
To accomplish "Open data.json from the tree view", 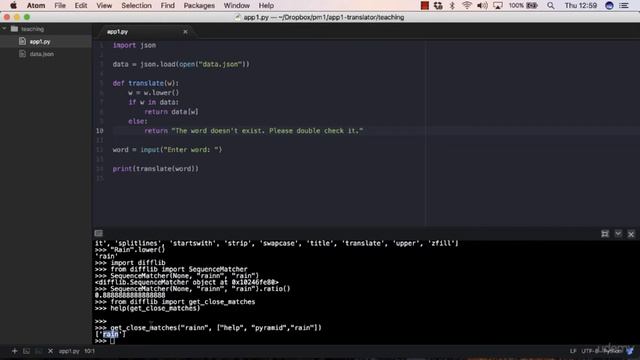I will coord(42,54).
